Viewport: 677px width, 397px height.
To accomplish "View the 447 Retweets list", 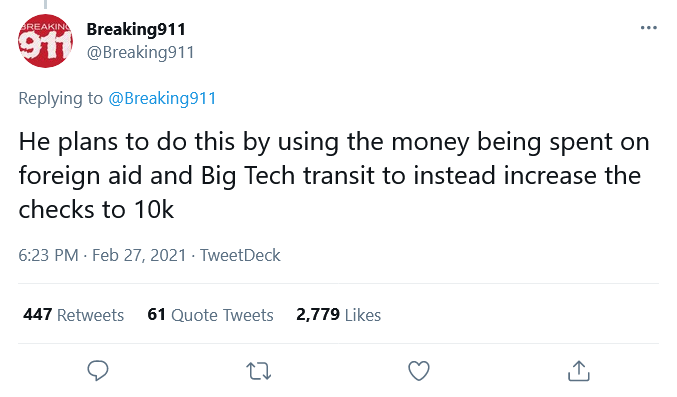I will pyautogui.click(x=73, y=314).
